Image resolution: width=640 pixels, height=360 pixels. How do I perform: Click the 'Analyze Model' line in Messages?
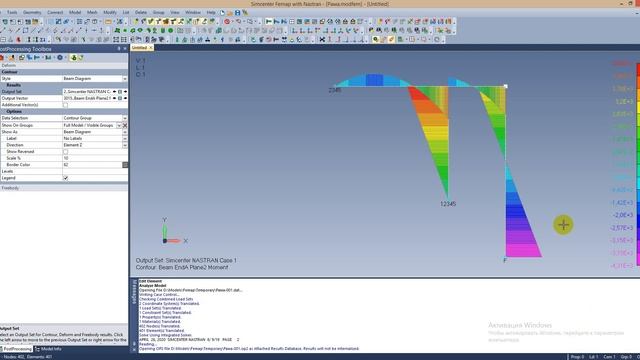coord(152,286)
